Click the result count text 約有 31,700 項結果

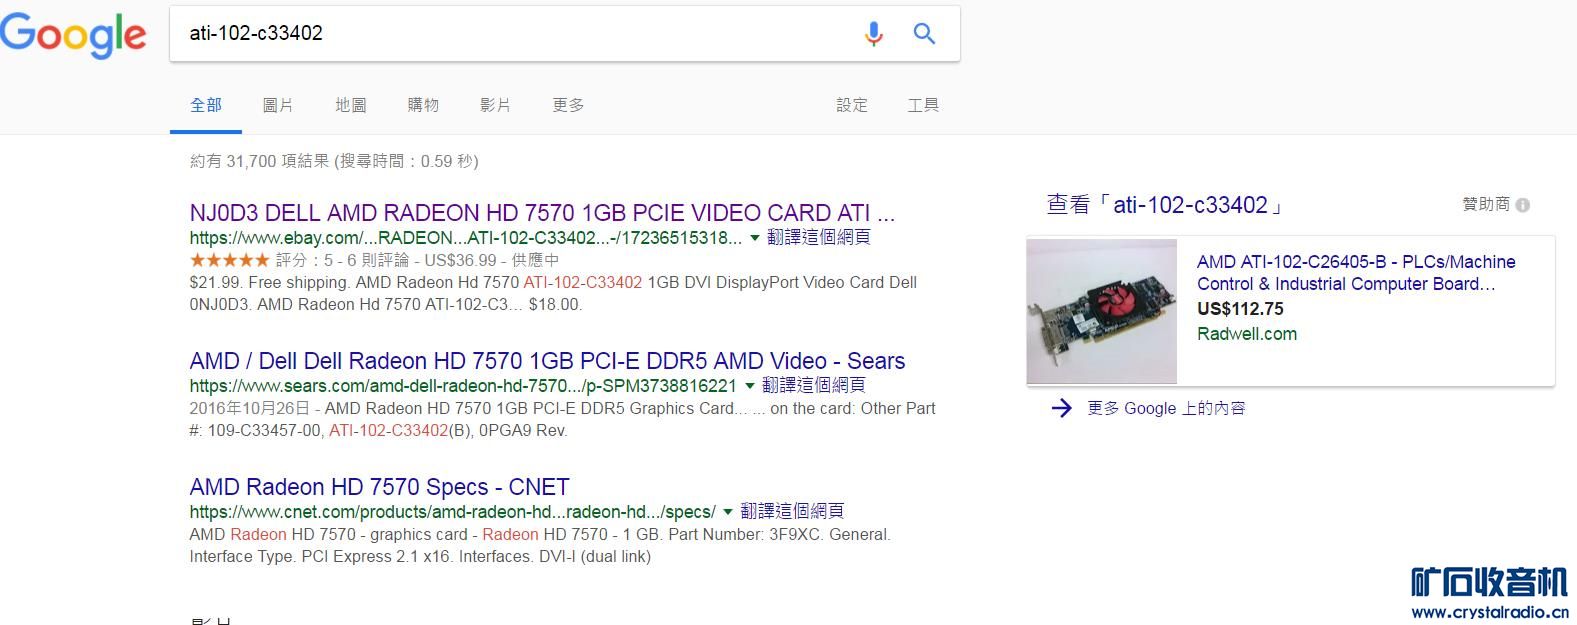pyautogui.click(x=334, y=161)
